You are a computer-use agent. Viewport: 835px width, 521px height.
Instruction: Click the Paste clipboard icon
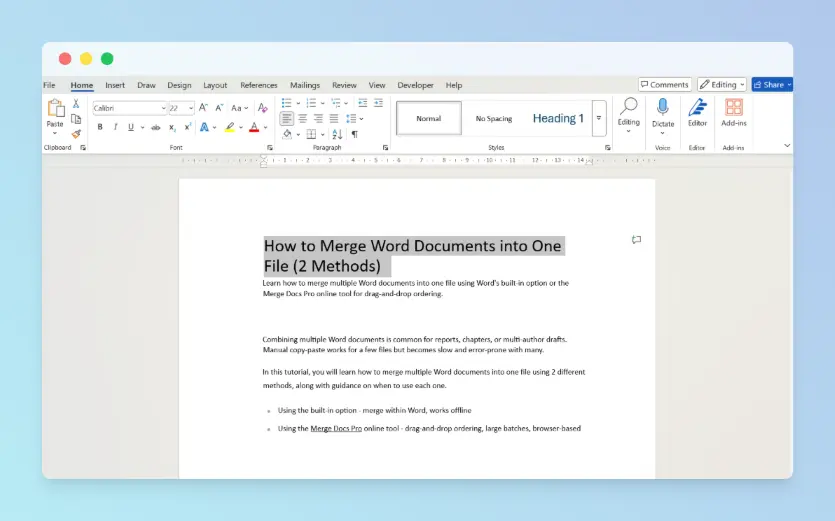pos(55,108)
